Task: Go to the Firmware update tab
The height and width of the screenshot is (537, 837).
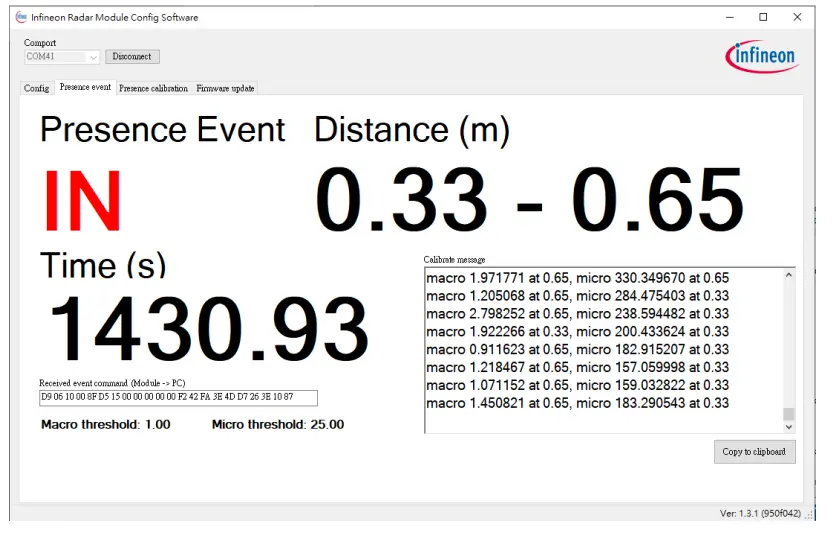Action: (x=225, y=89)
